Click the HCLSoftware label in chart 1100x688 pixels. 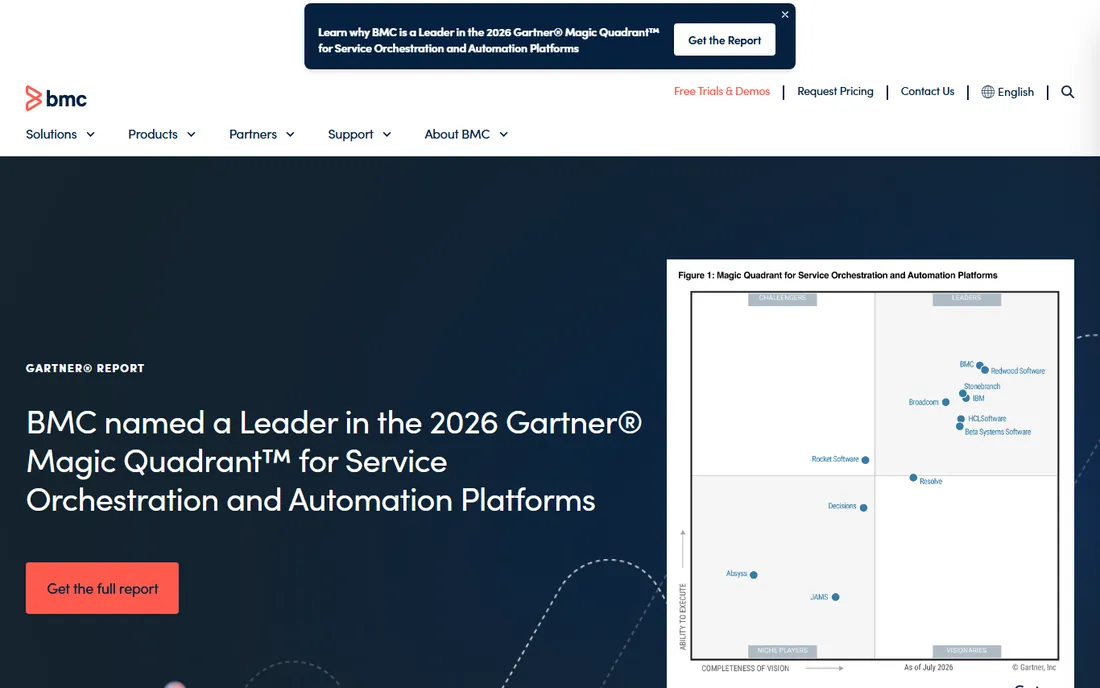click(986, 419)
